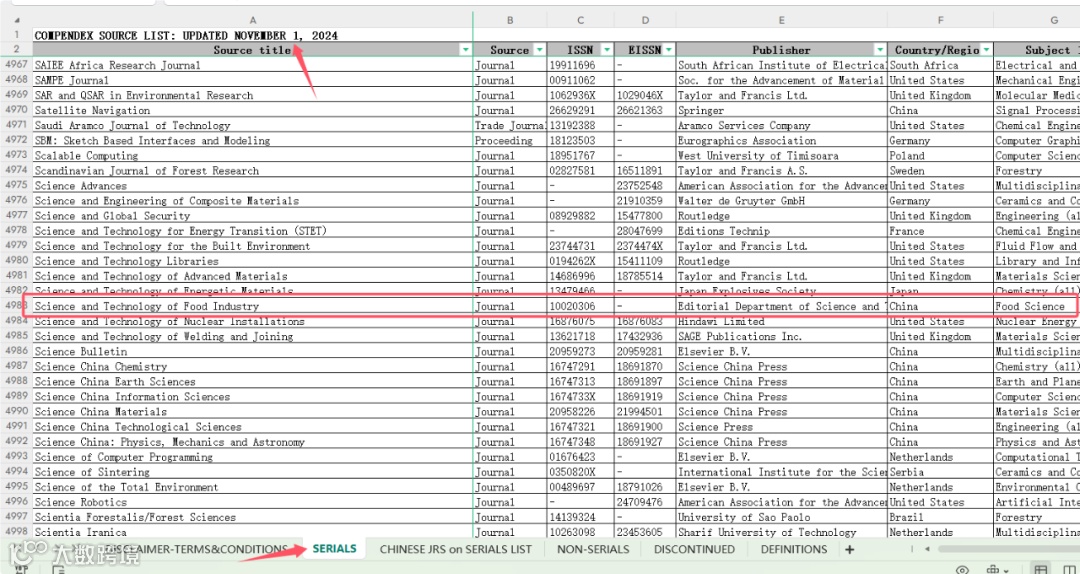Image resolution: width=1080 pixels, height=574 pixels.
Task: Open the Publisher column filter arrow
Action: tap(880, 50)
